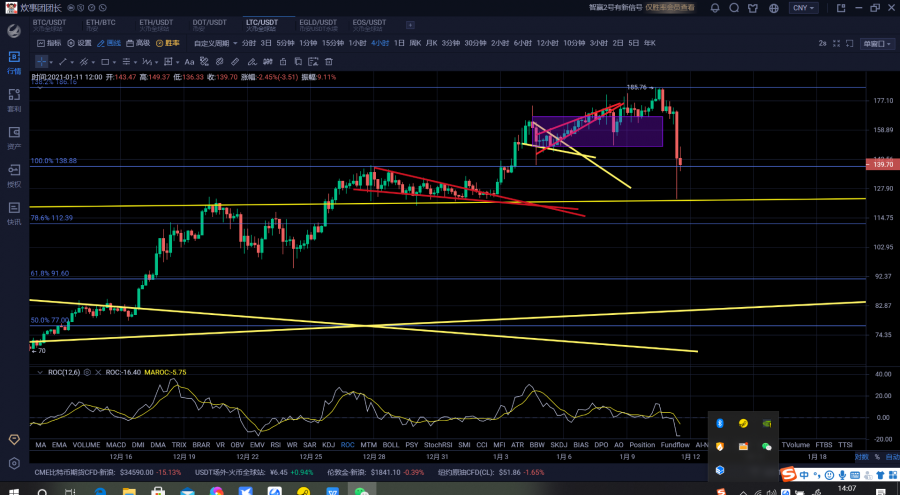Screen dimensions: 900x495
Task: Toggle the 画线 drawing toolbar
Action: click(x=110, y=44)
